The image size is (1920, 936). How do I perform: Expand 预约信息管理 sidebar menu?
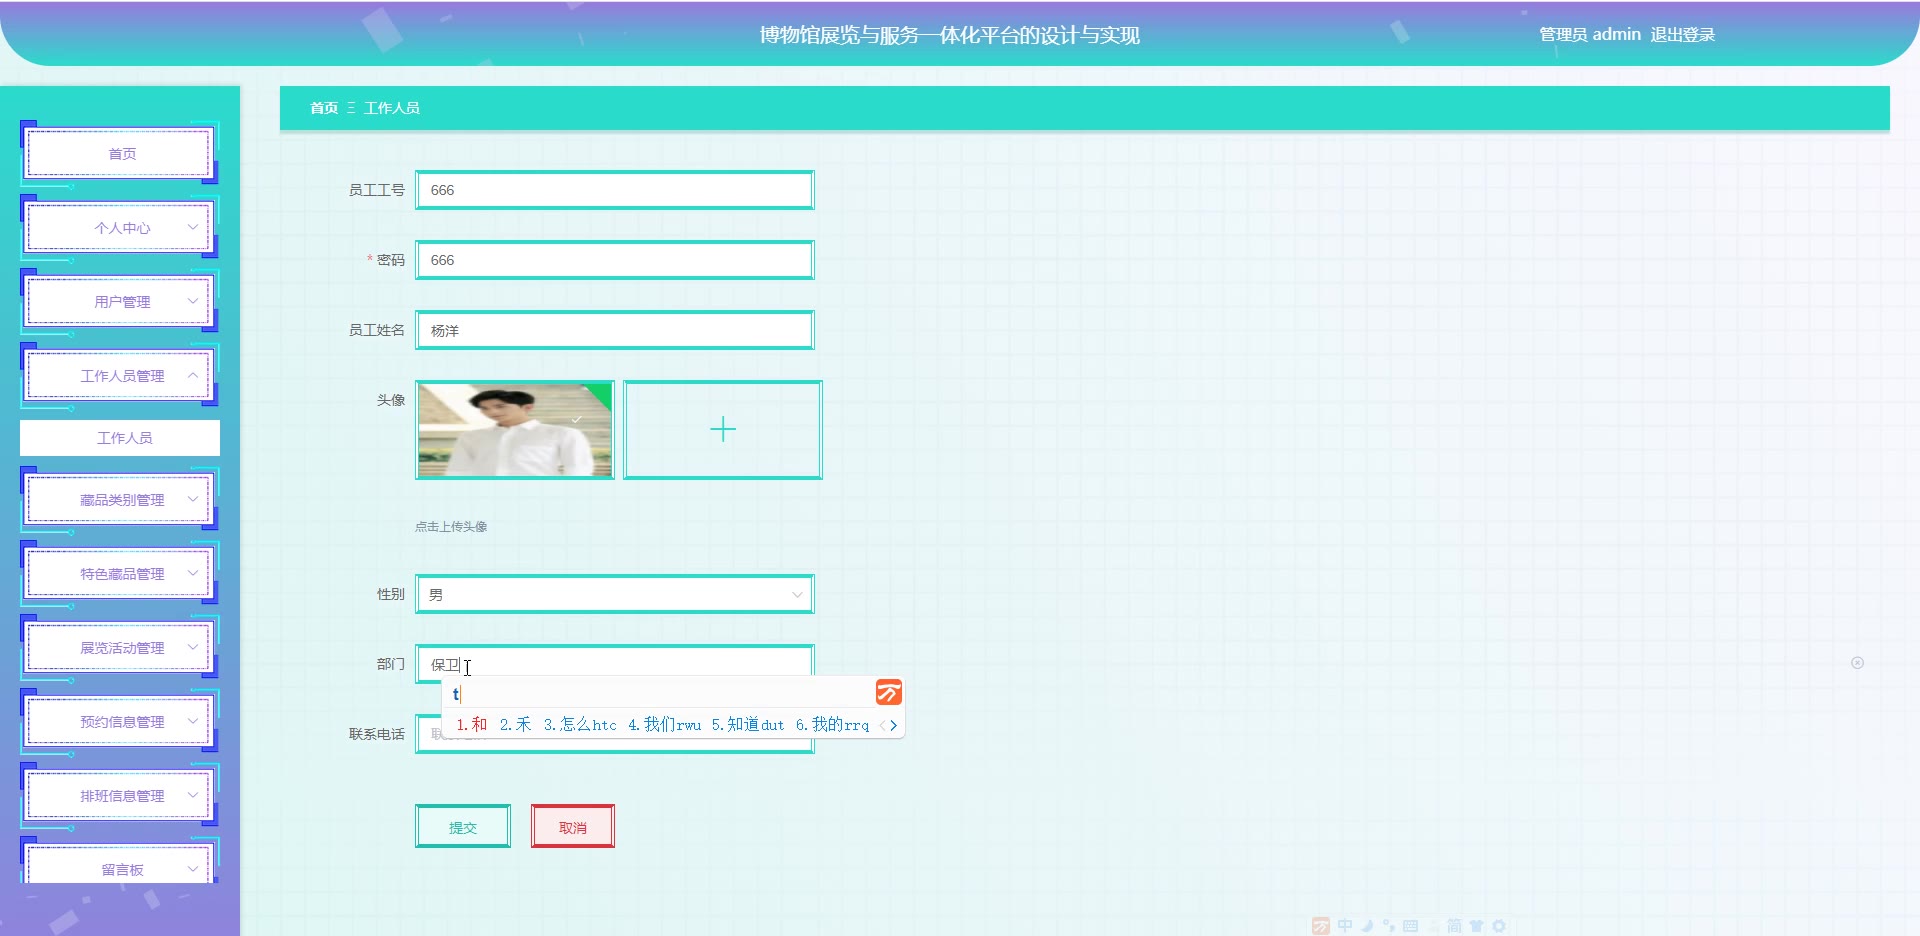[x=119, y=722]
